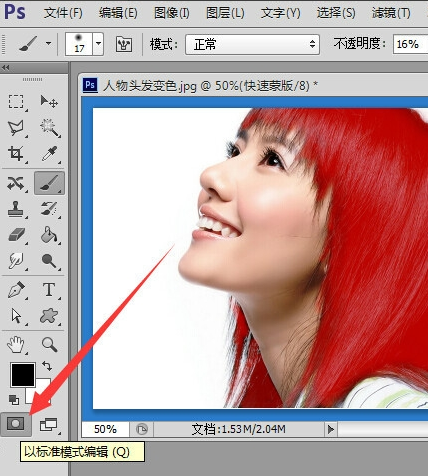The height and width of the screenshot is (476, 428).
Task: Reset default foreground and background colors
Action: click(x=14, y=399)
